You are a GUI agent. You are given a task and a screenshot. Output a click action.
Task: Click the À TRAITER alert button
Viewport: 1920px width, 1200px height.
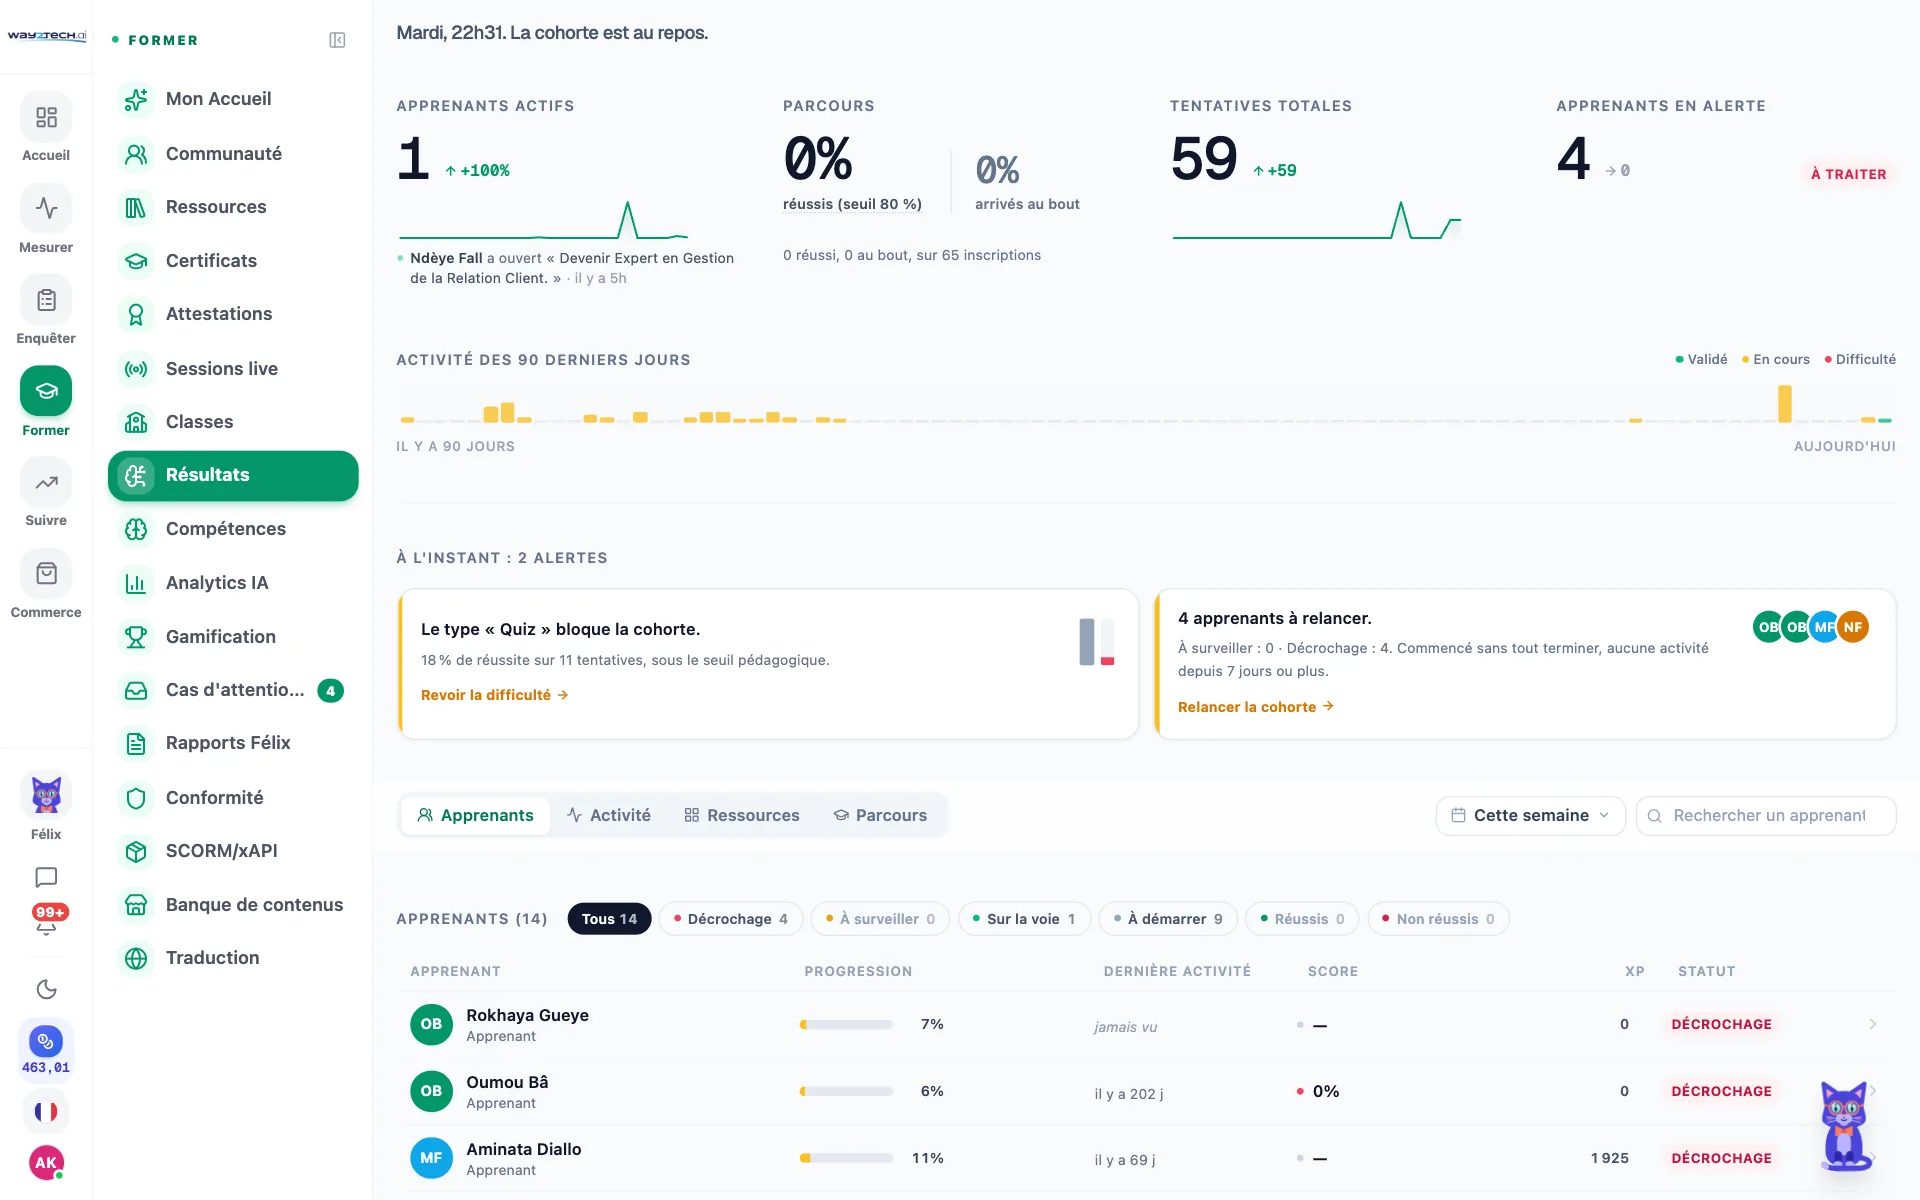tap(1848, 174)
